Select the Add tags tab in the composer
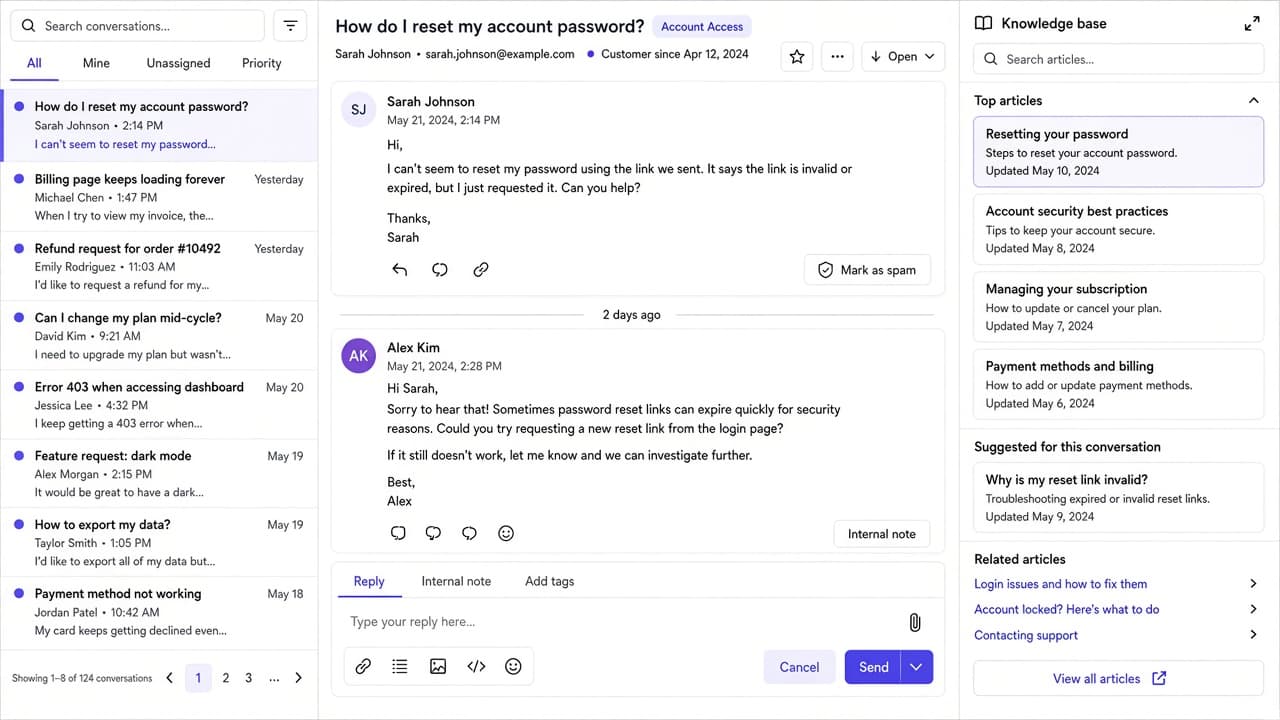 (550, 581)
